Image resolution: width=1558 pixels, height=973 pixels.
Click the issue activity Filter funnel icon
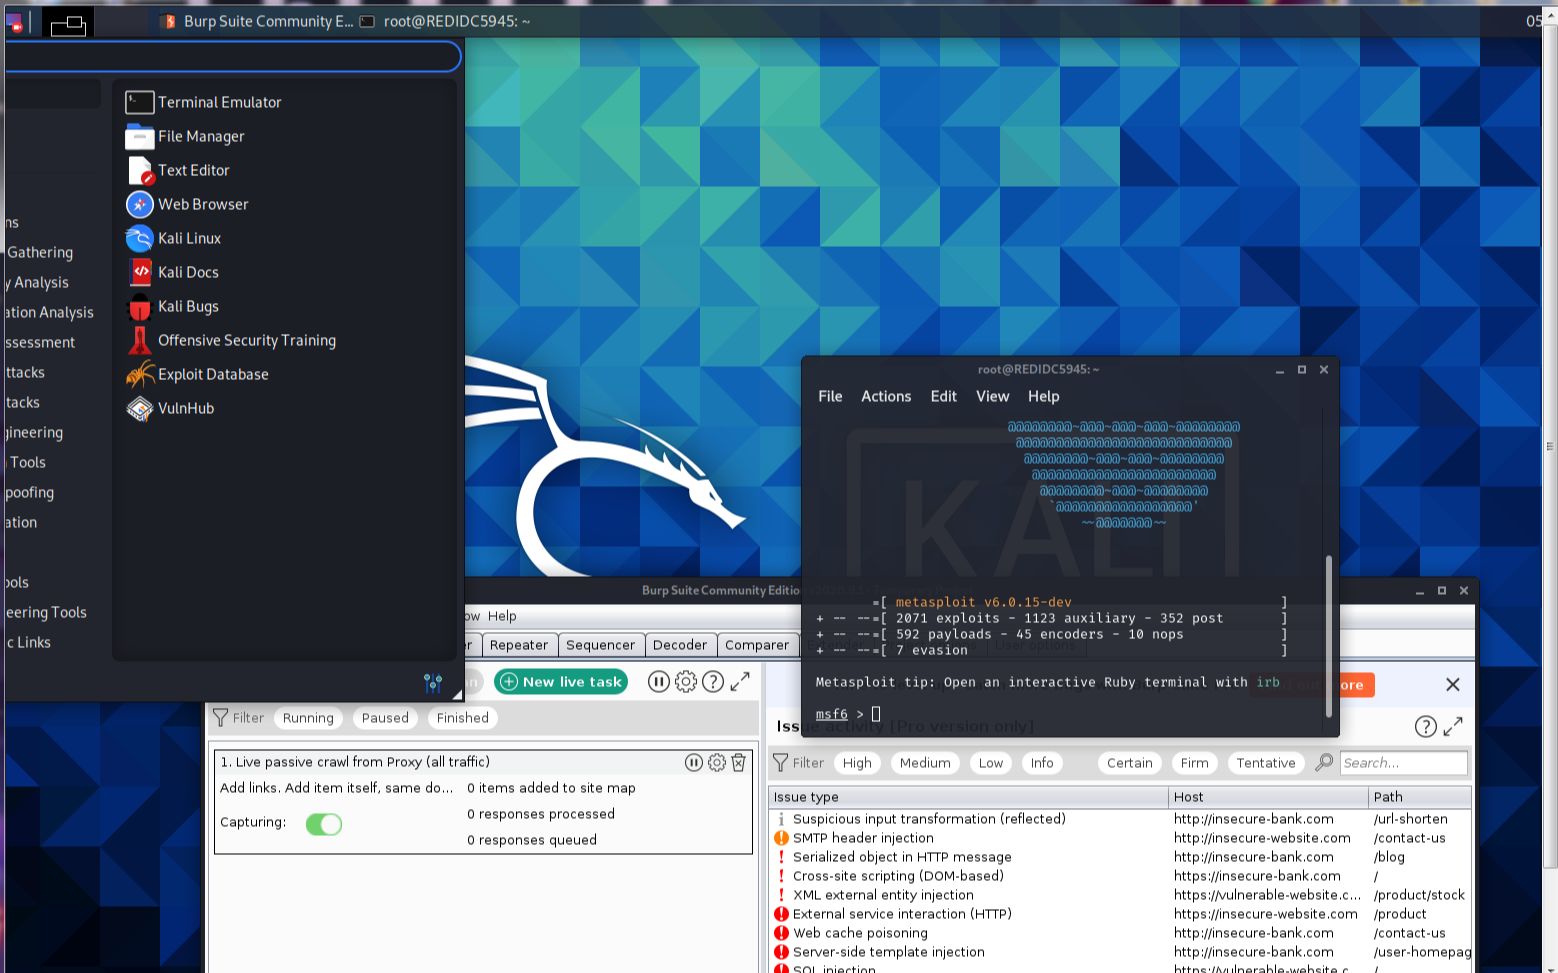pyautogui.click(x=781, y=762)
